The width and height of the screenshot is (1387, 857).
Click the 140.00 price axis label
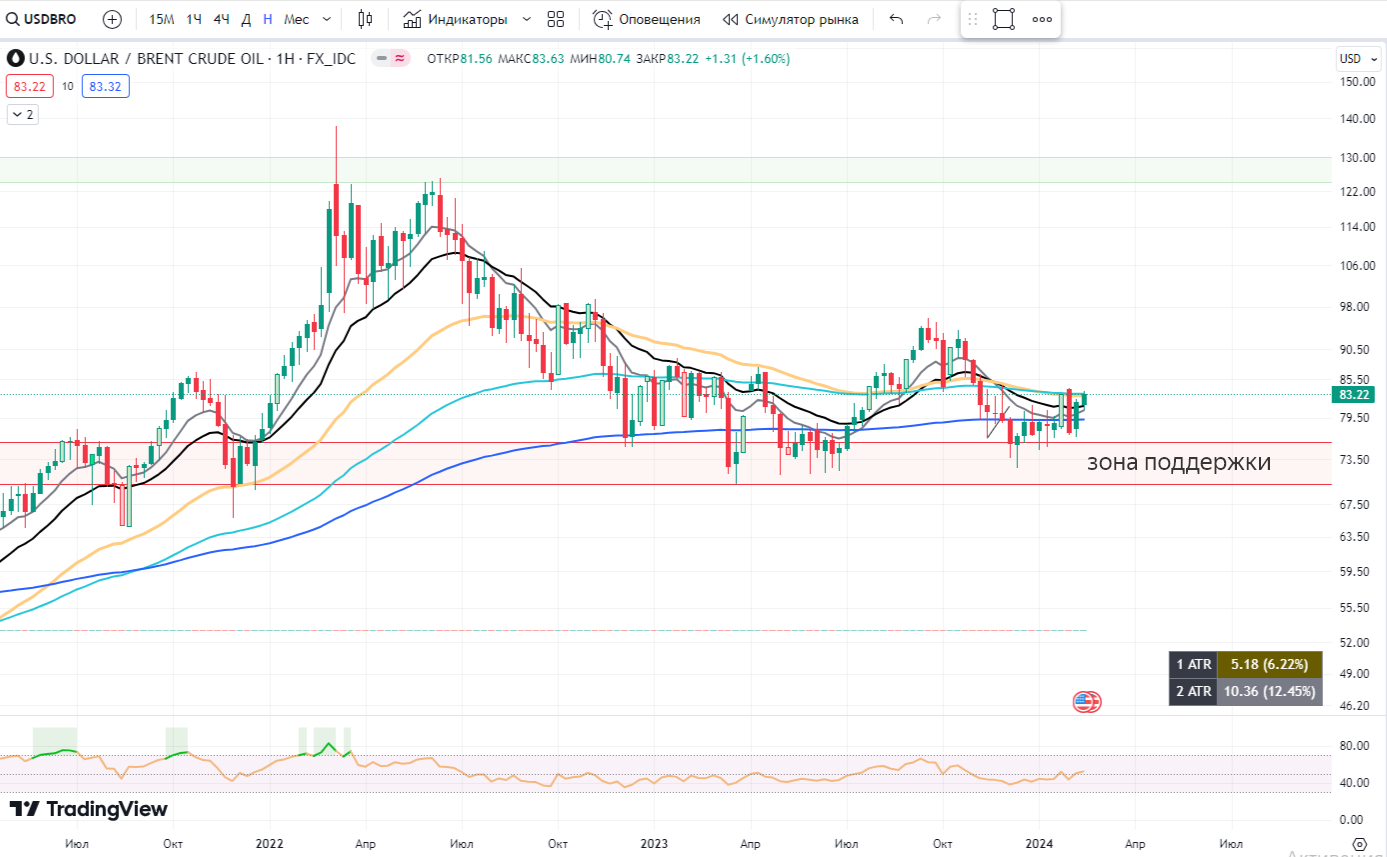1356,118
